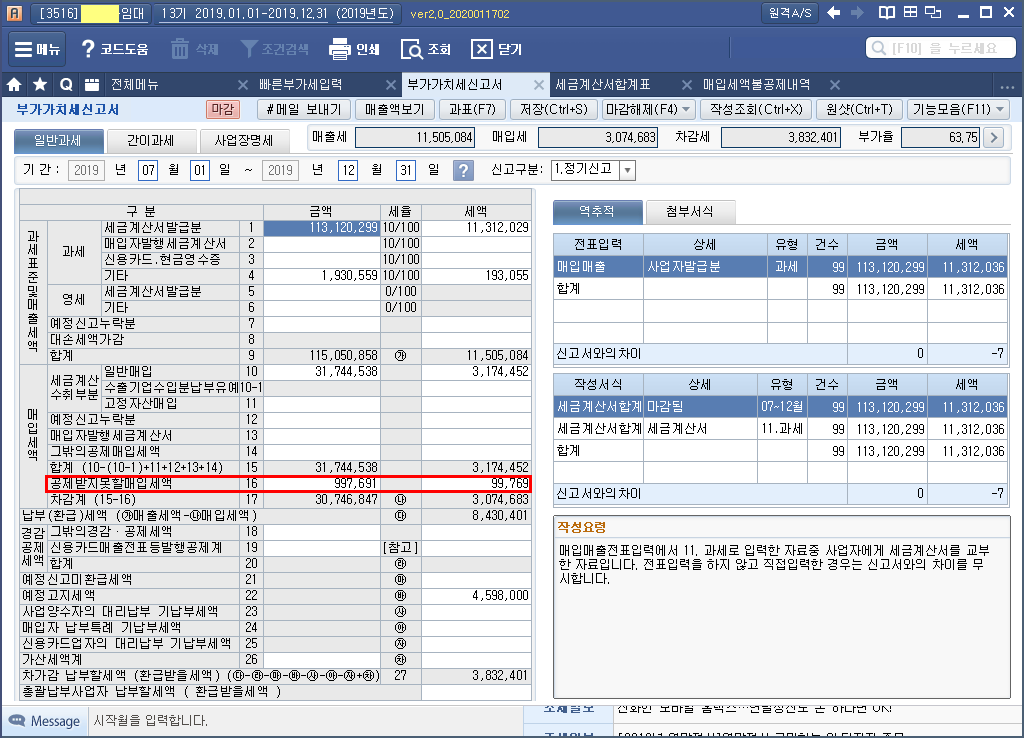
Task: Select the 사업장명세 tab
Action: pyautogui.click(x=244, y=140)
